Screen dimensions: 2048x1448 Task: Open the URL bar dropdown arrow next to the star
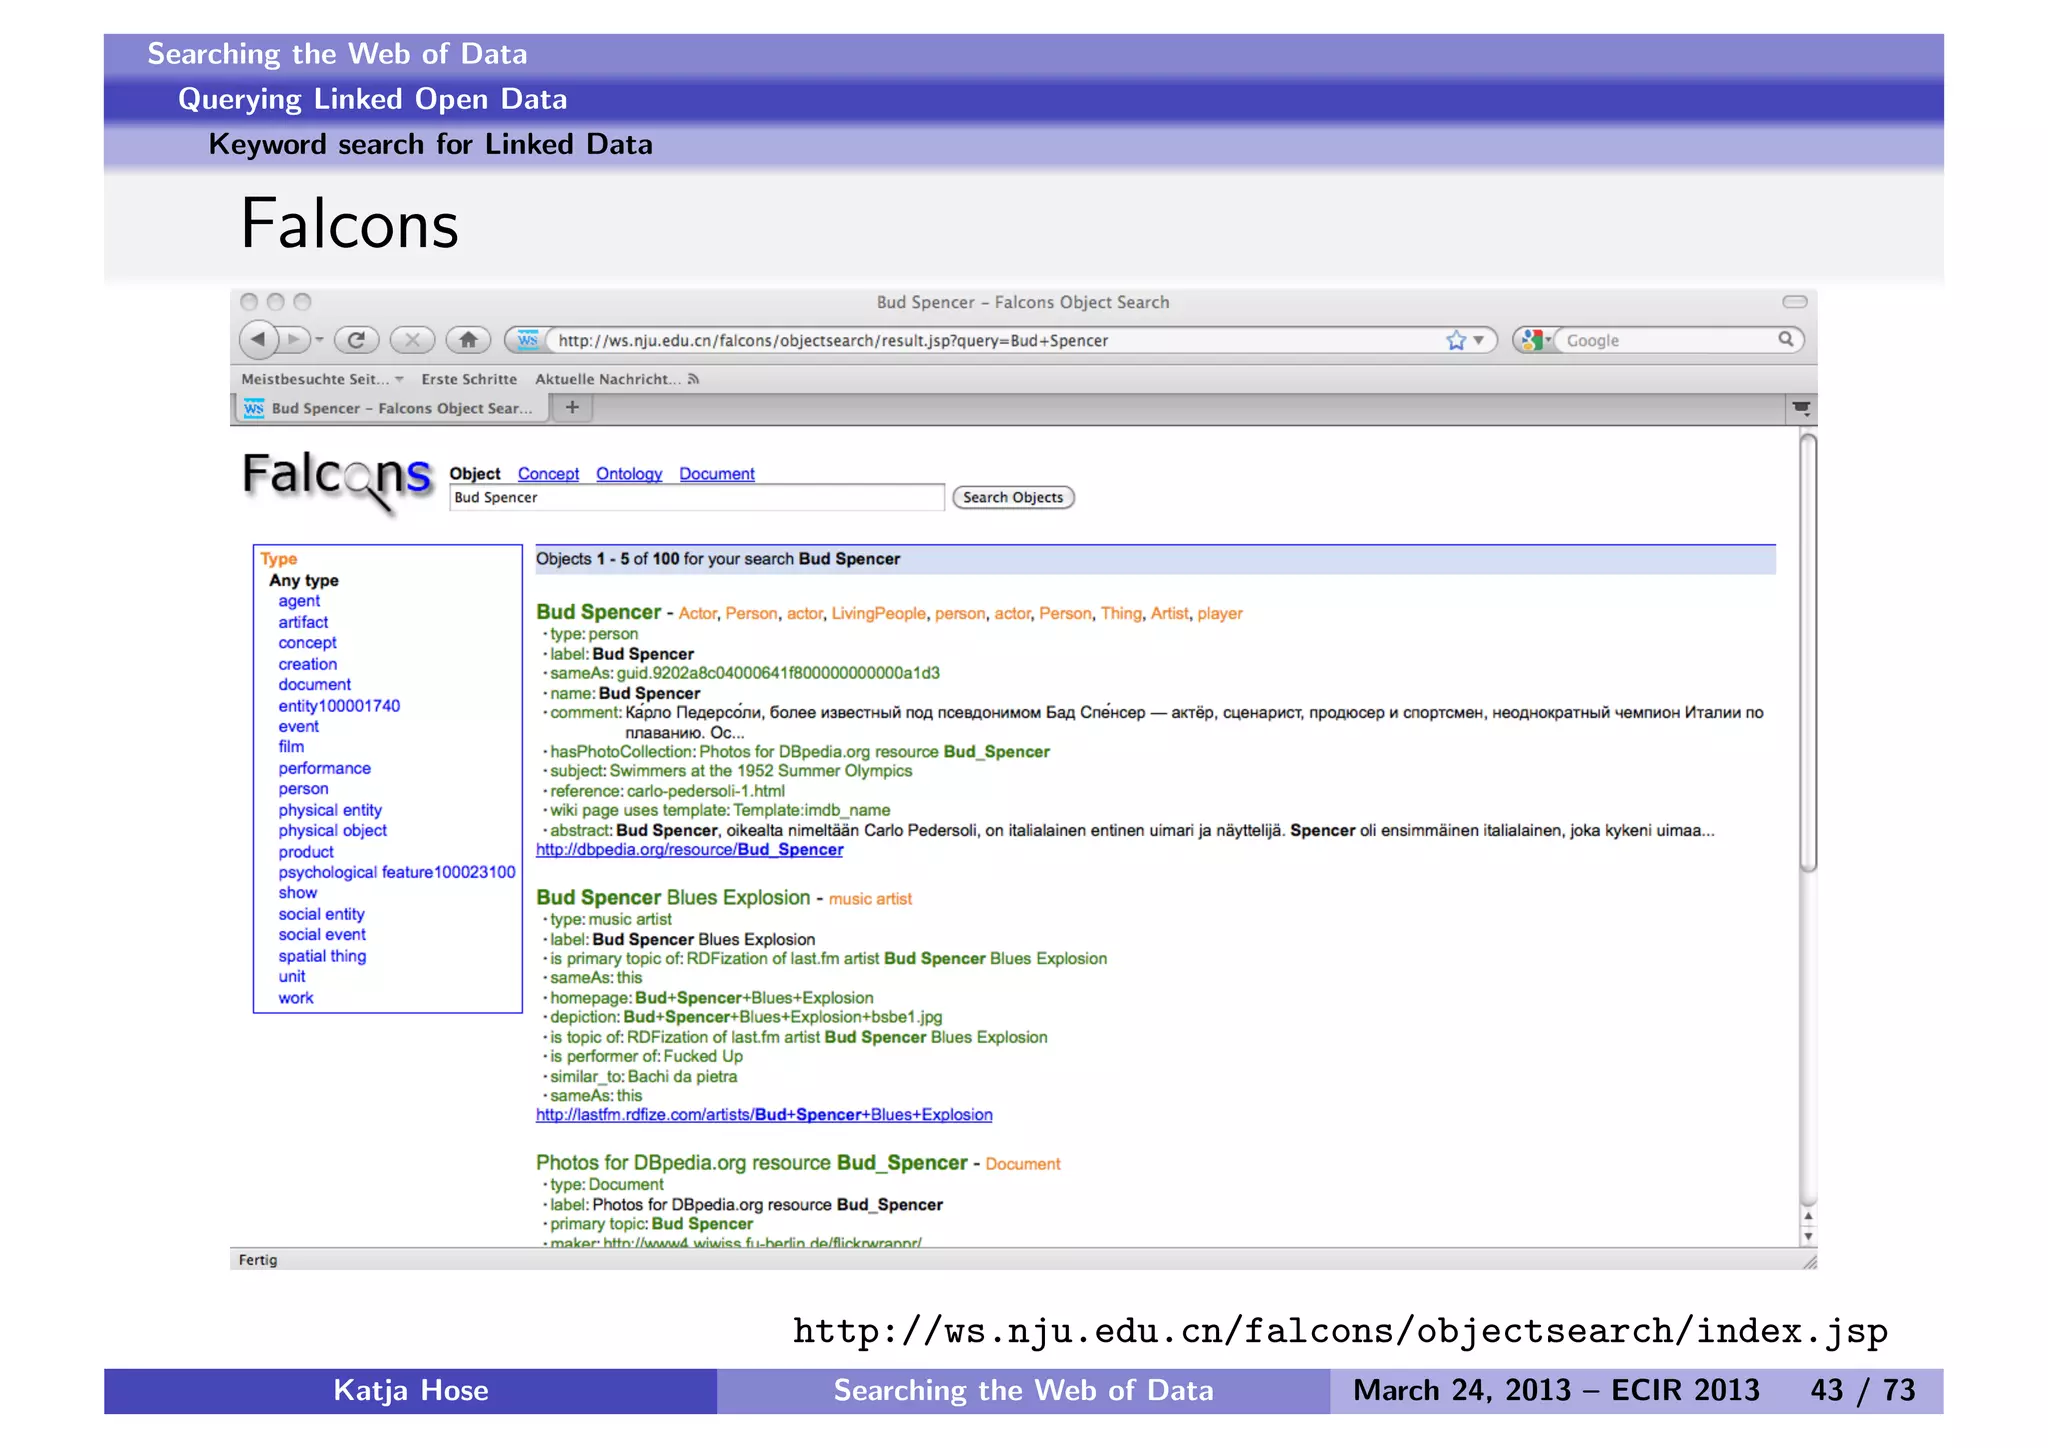click(x=1479, y=340)
